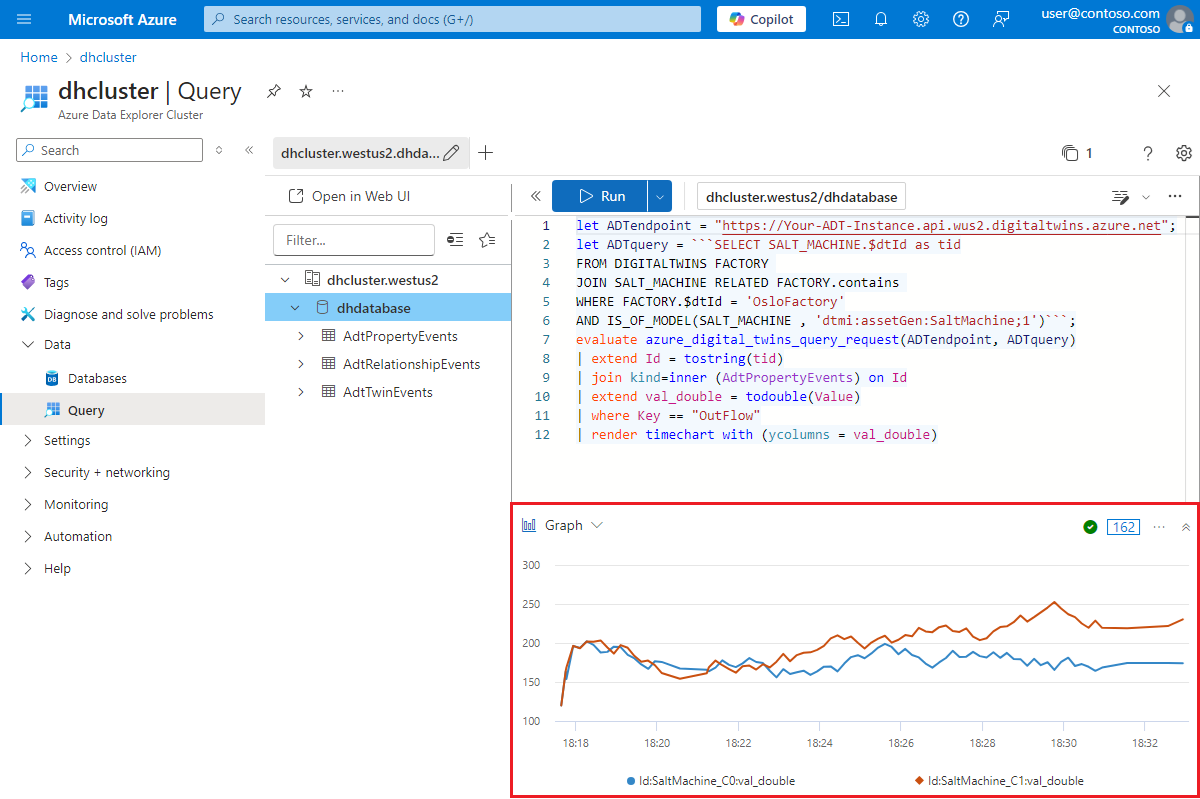This screenshot has height=799, width=1200.
Task: Open in Web UI
Action: (x=349, y=196)
